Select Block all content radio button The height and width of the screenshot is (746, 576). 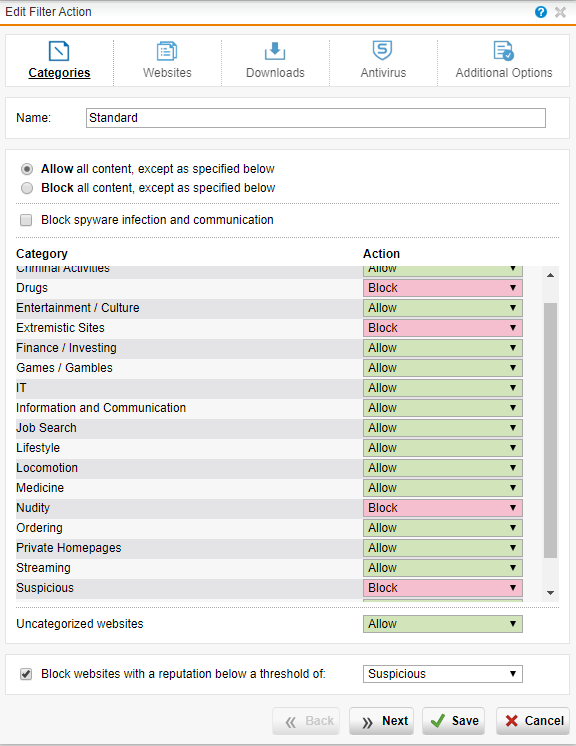pos(27,188)
